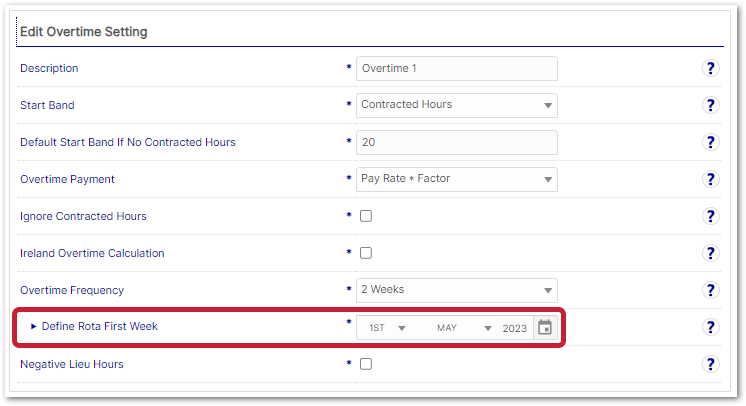Change the day dropdown showing 1ST
This screenshot has width=746, height=406.
click(388, 328)
